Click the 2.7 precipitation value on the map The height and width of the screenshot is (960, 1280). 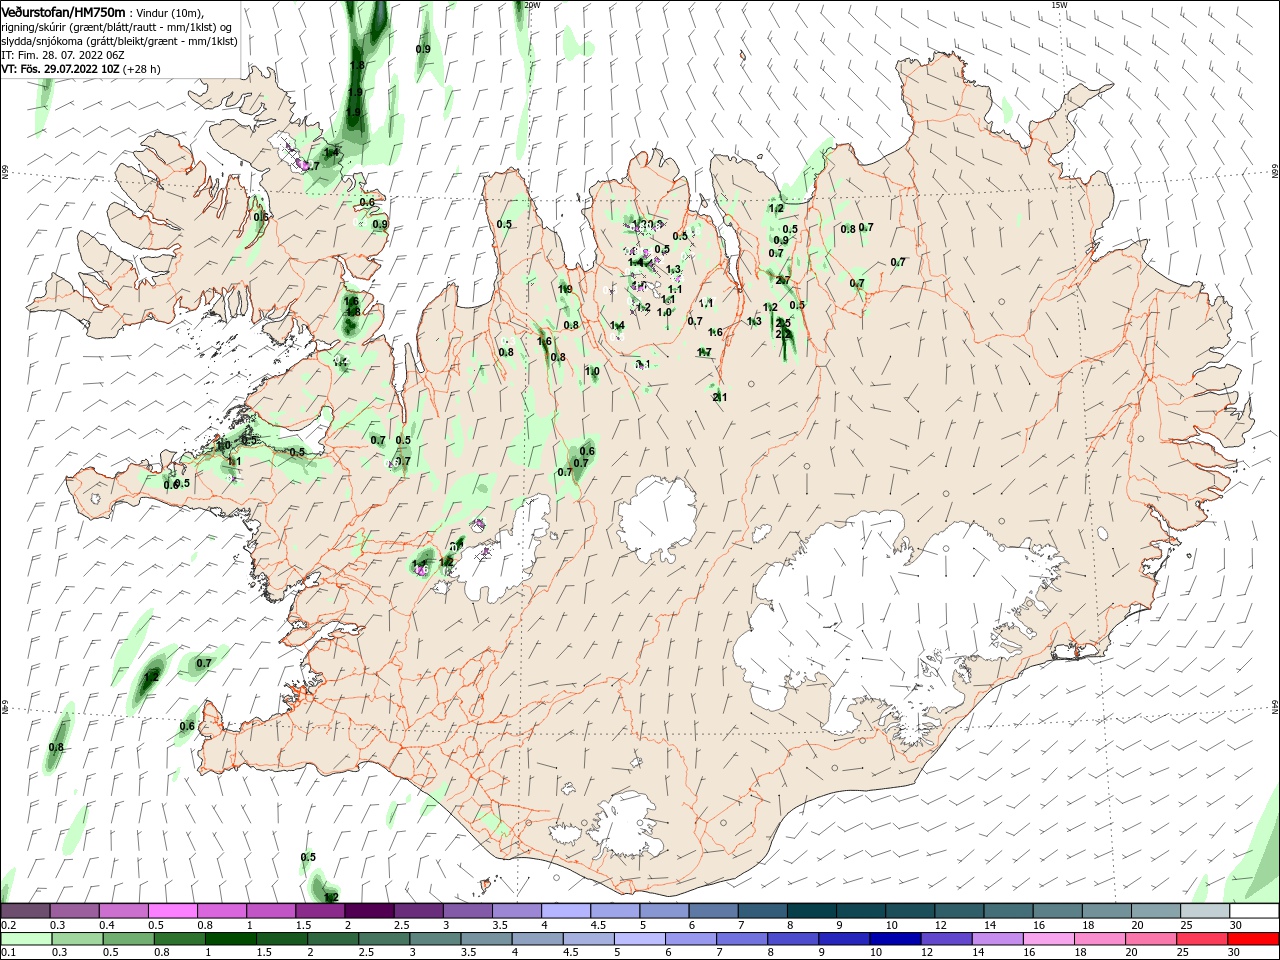click(782, 281)
